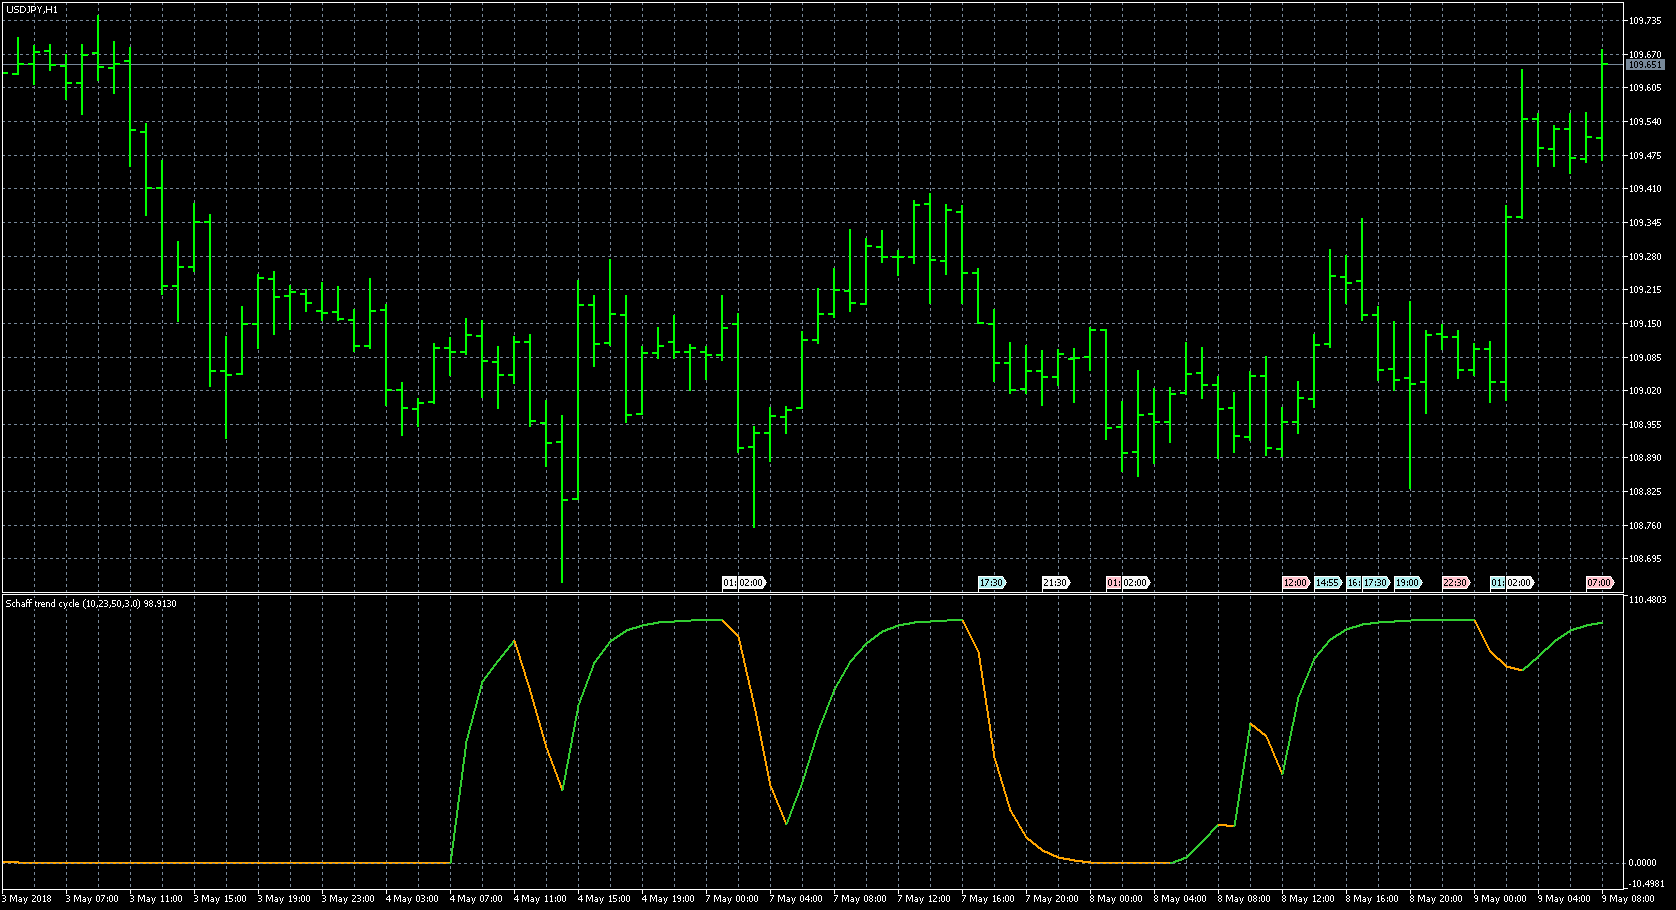Pick the 8 May 12:00 time label
Viewport: 1676px width, 910px height.
tap(1309, 899)
